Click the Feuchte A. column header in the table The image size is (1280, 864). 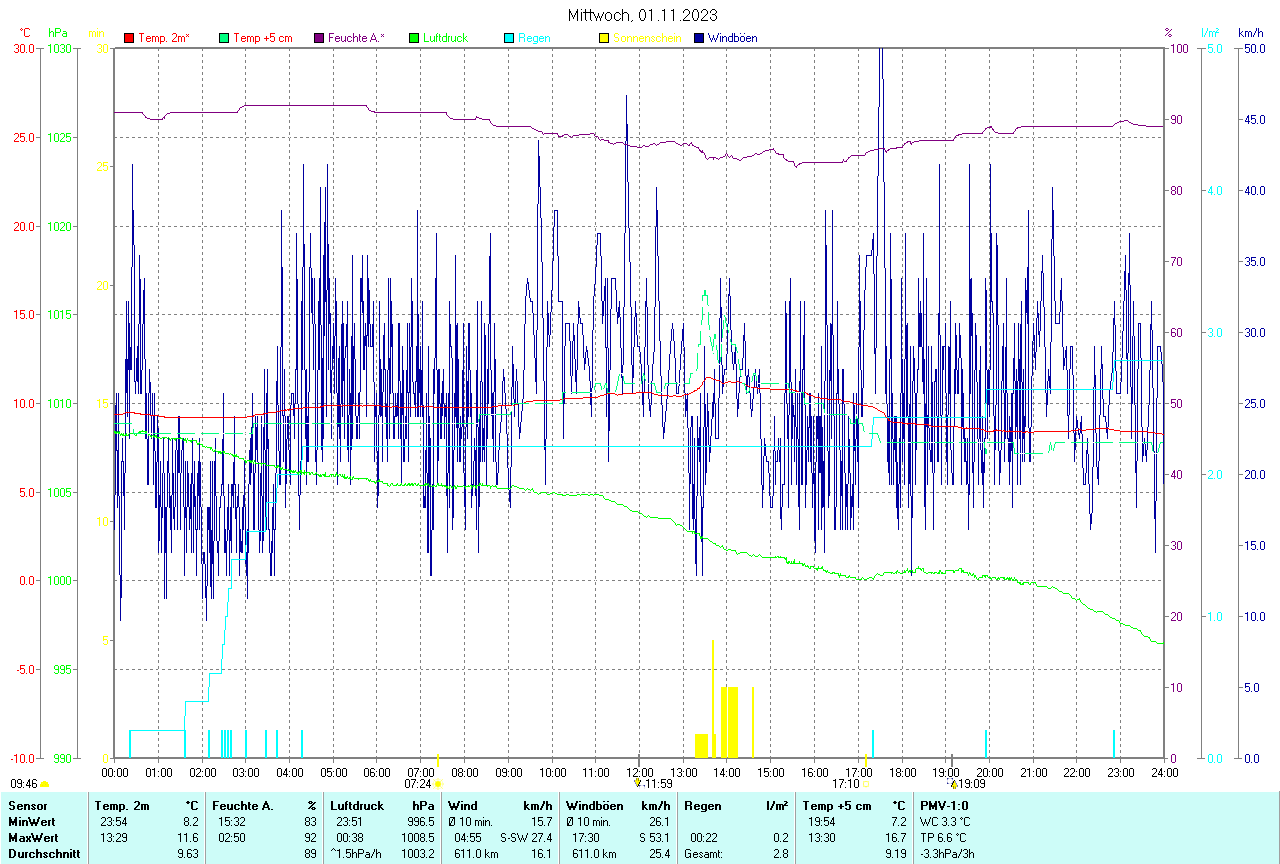pyautogui.click(x=243, y=805)
